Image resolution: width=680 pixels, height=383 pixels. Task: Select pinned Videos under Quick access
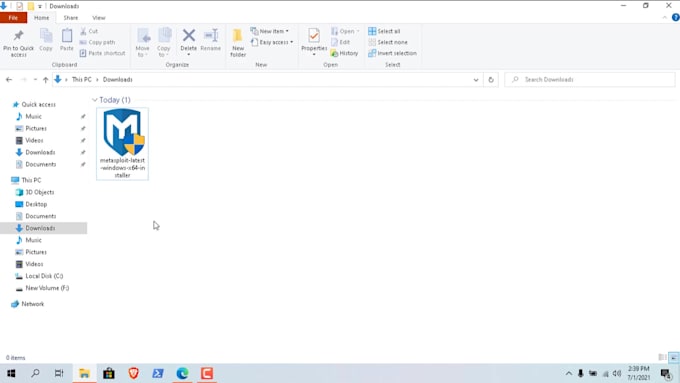tap(34, 141)
